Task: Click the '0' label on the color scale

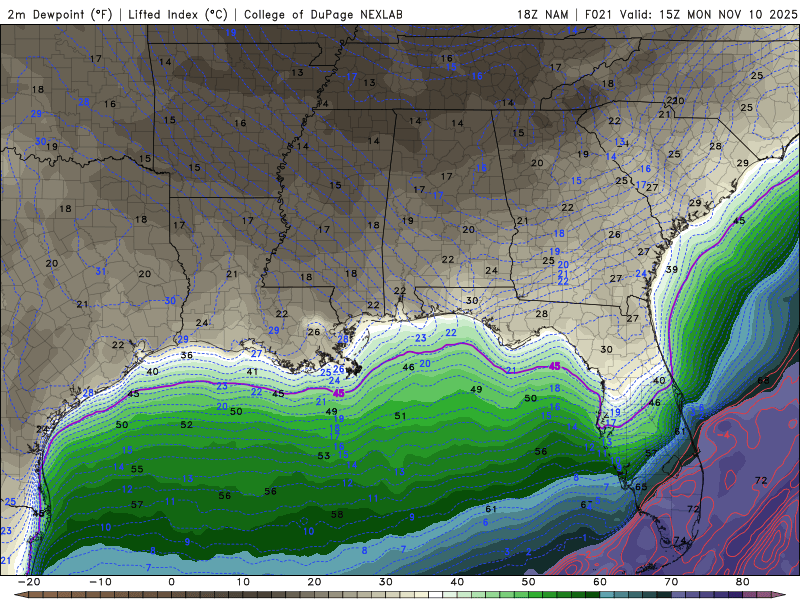Action: (x=171, y=582)
